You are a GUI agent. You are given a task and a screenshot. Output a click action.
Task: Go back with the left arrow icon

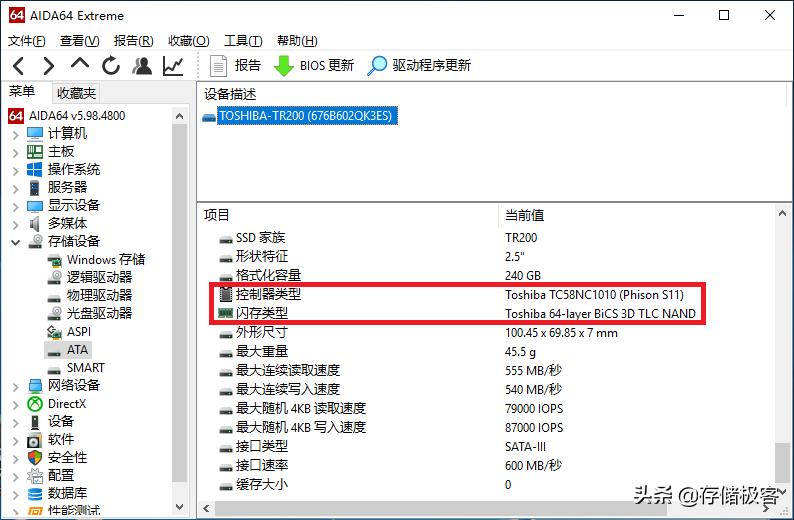[x=18, y=66]
